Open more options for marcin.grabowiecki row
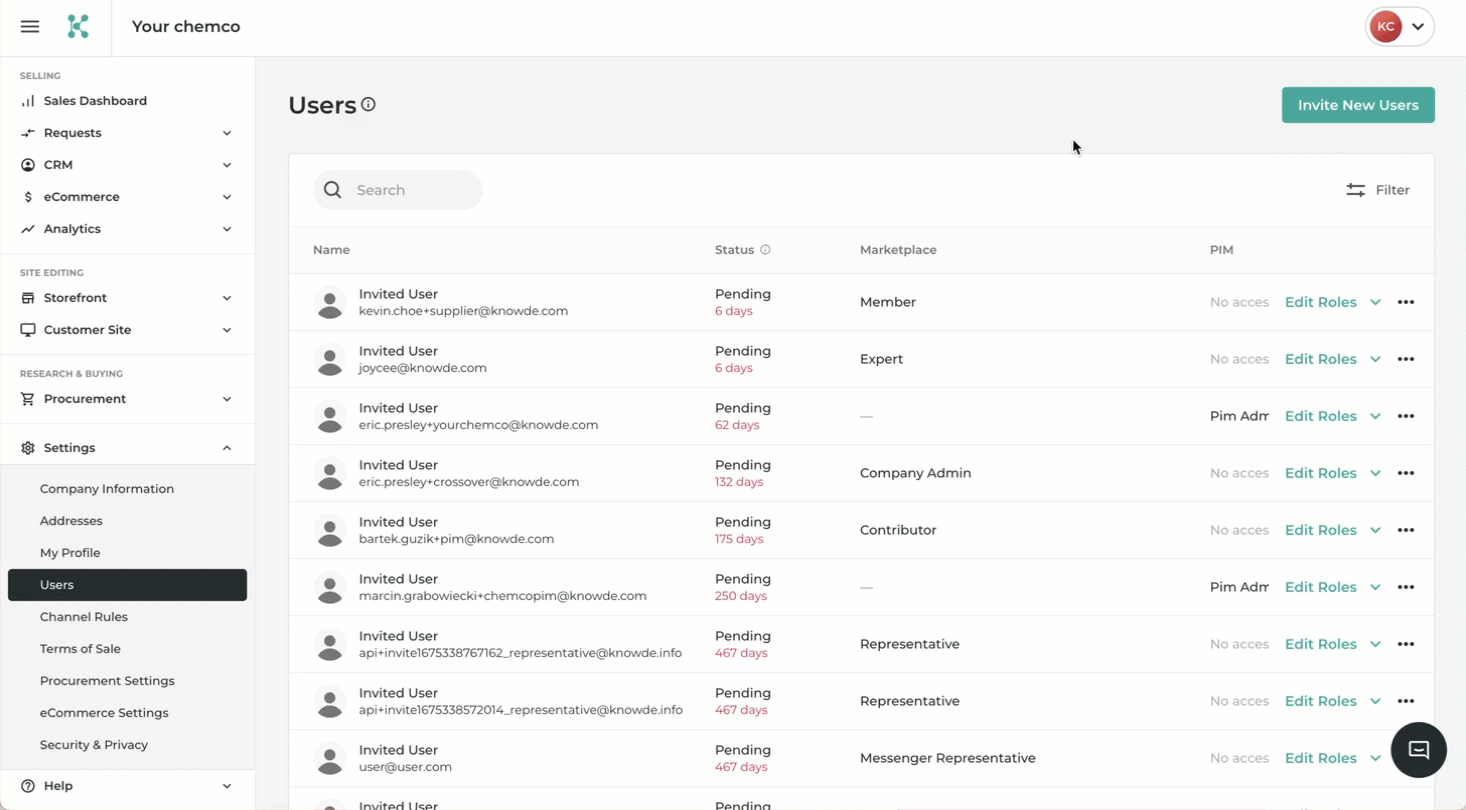The height and width of the screenshot is (810, 1466). (x=1406, y=587)
